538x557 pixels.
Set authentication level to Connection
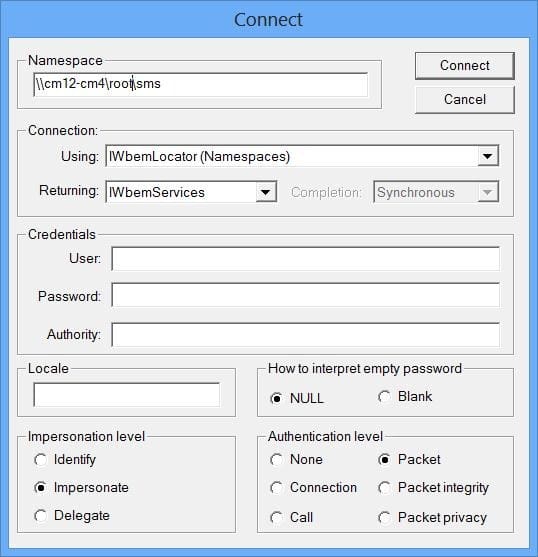click(313, 487)
